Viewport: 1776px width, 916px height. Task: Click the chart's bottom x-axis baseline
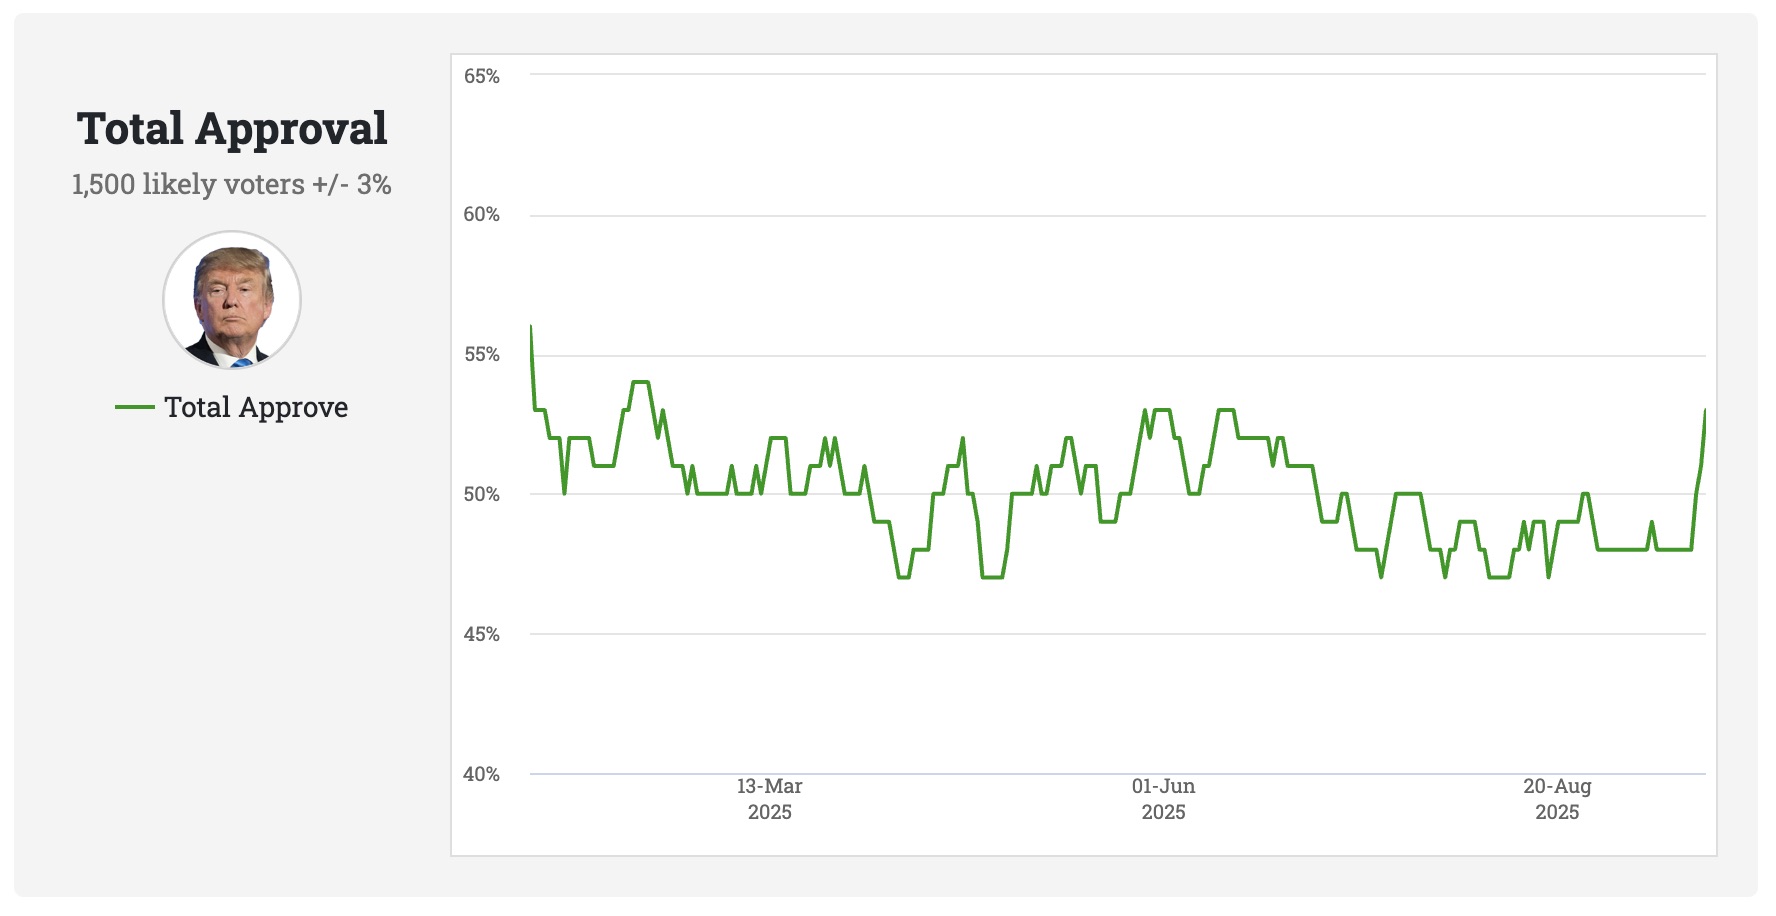1100,774
